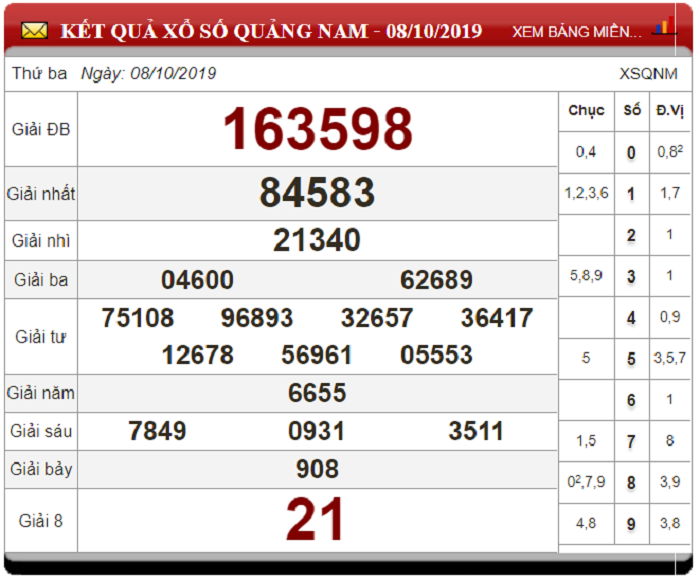
Task: Click Chục cell showing 0²,7,9
Action: pyautogui.click(x=586, y=482)
